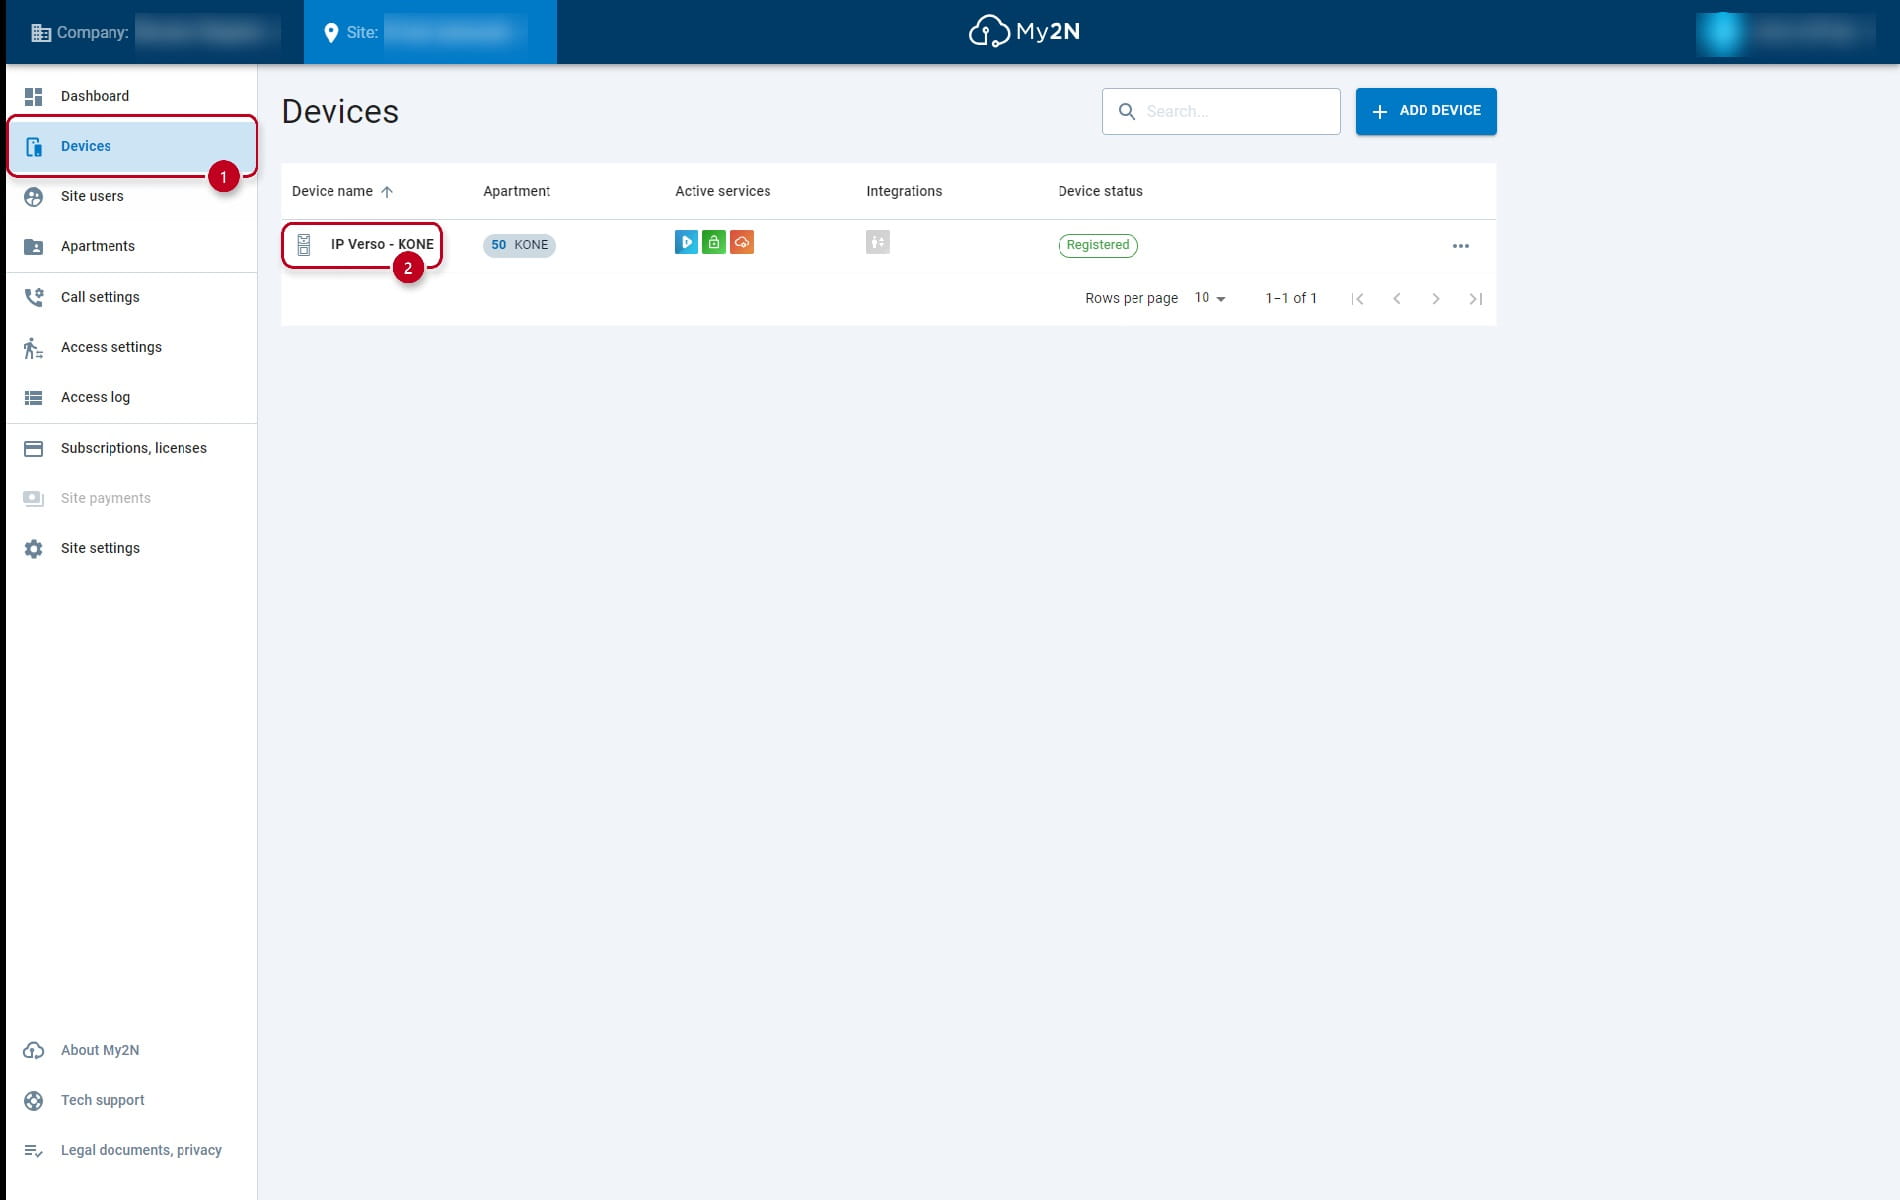
Task: Open the Dashboard page icon
Action: (33, 96)
